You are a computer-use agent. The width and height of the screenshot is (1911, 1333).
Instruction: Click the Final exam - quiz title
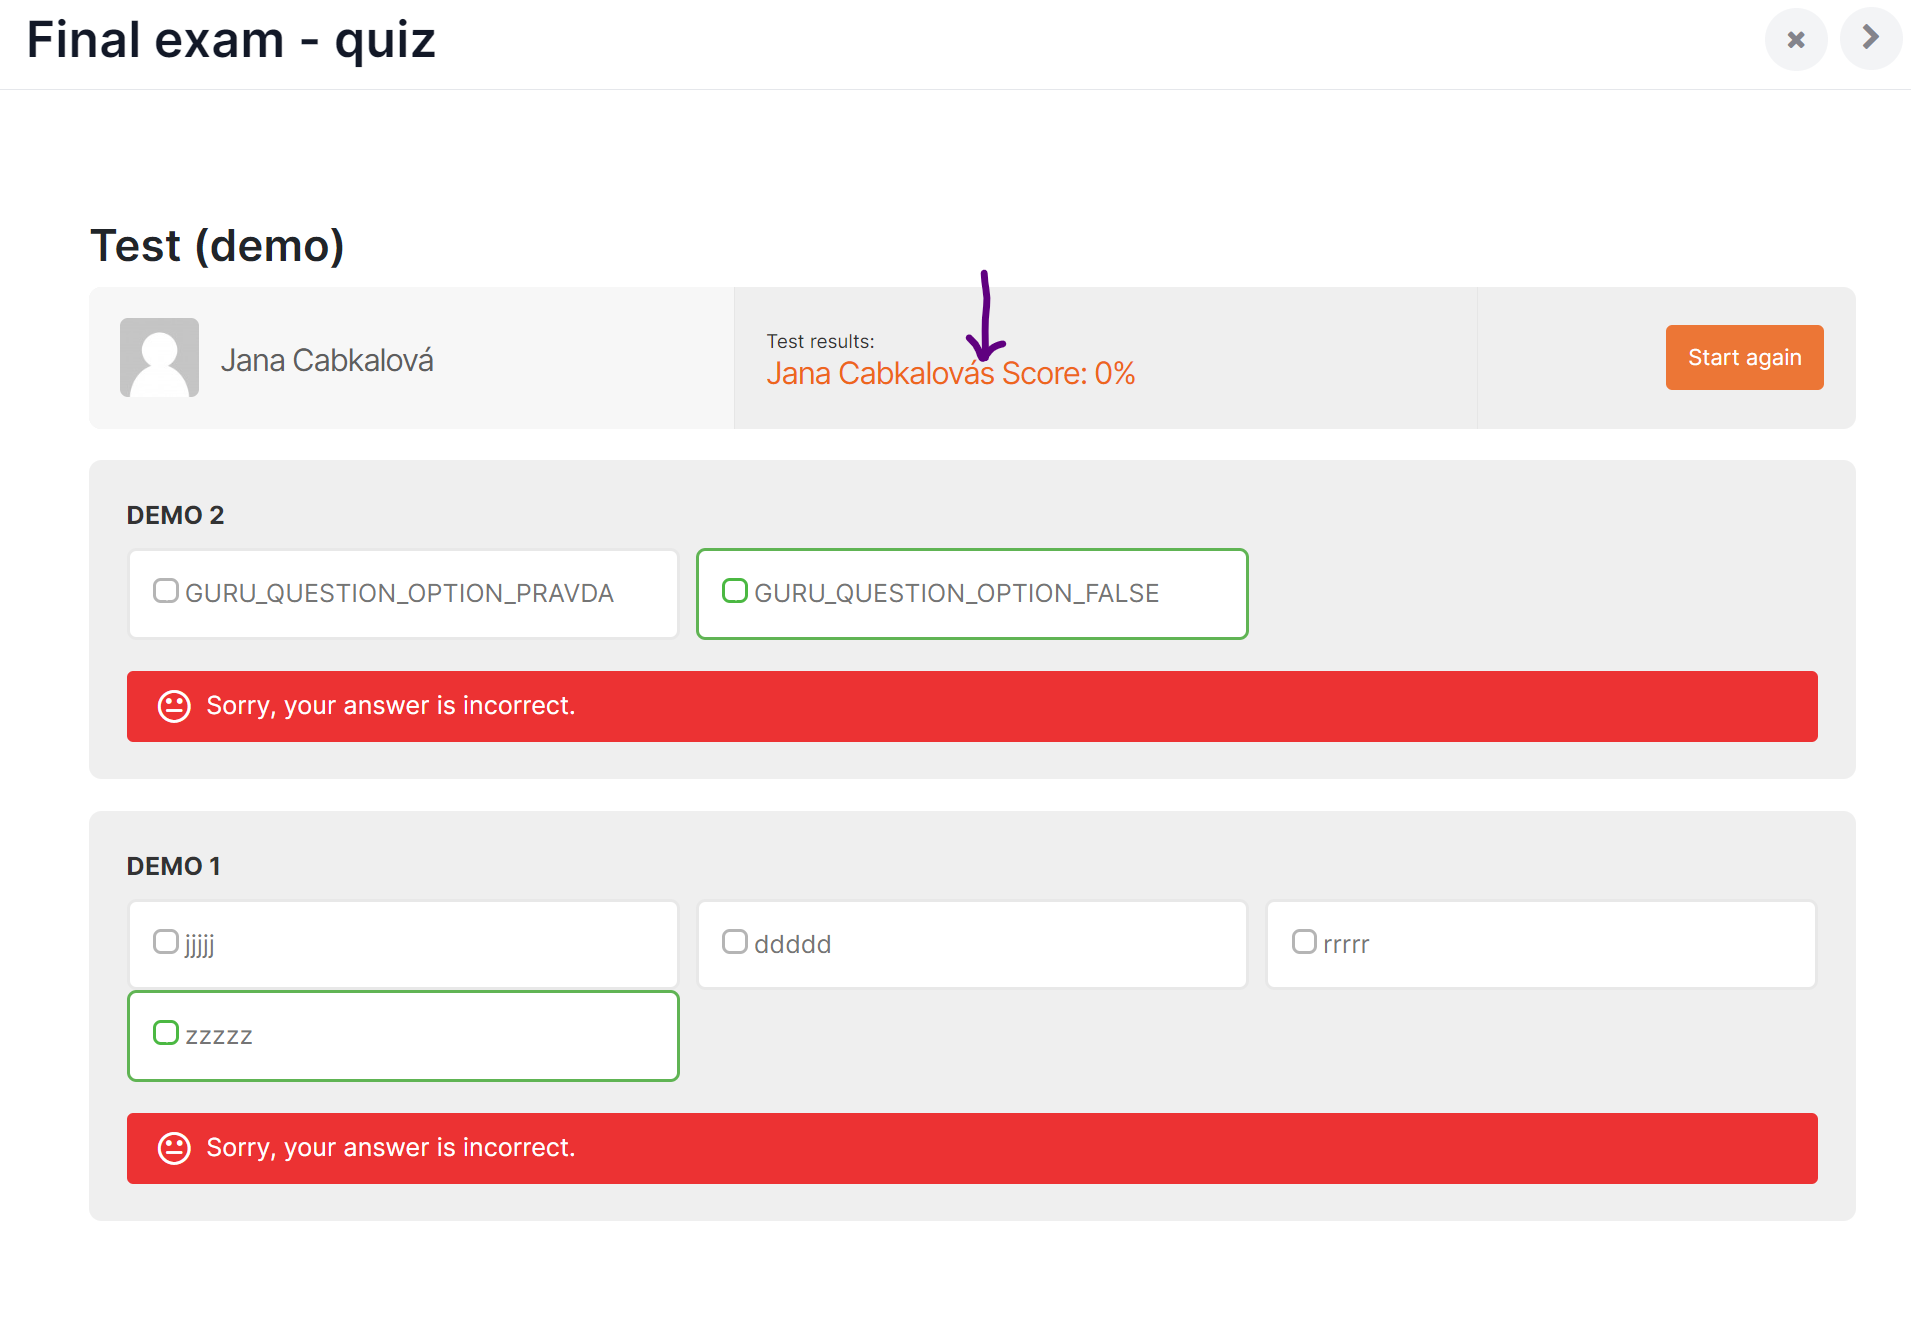pyautogui.click(x=231, y=41)
